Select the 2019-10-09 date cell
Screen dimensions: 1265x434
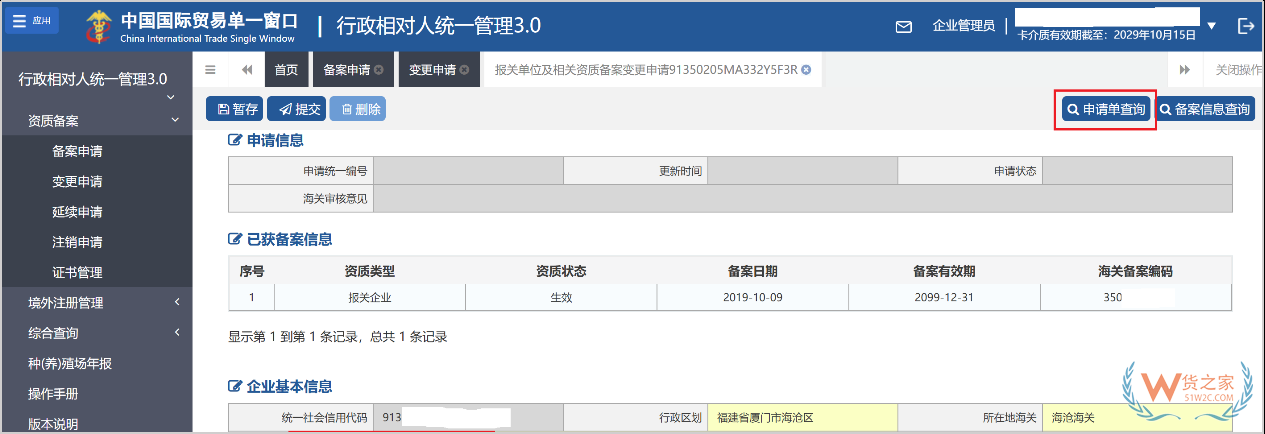(752, 297)
